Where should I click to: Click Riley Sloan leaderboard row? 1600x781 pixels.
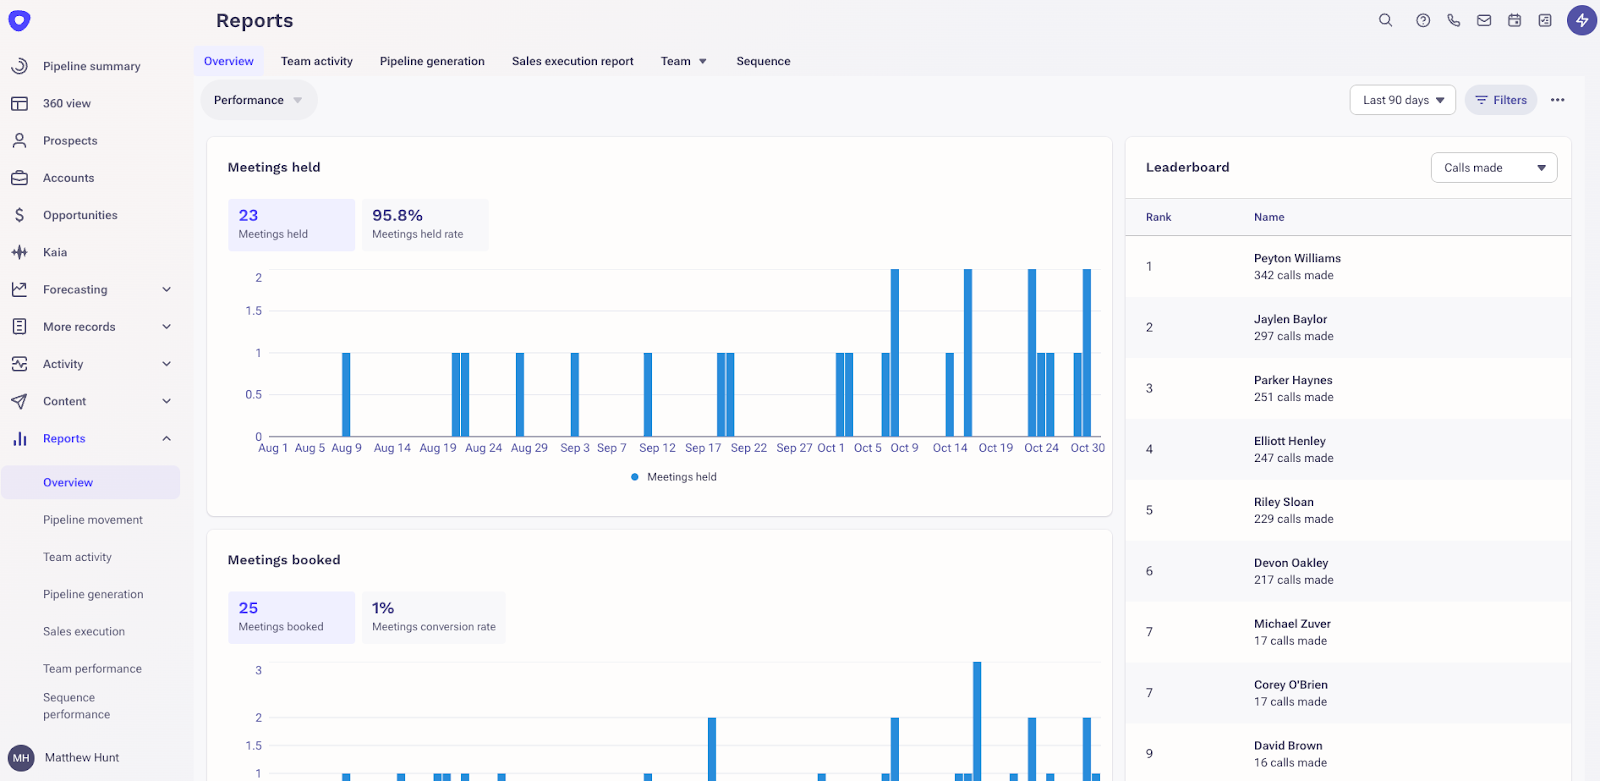tap(1348, 510)
